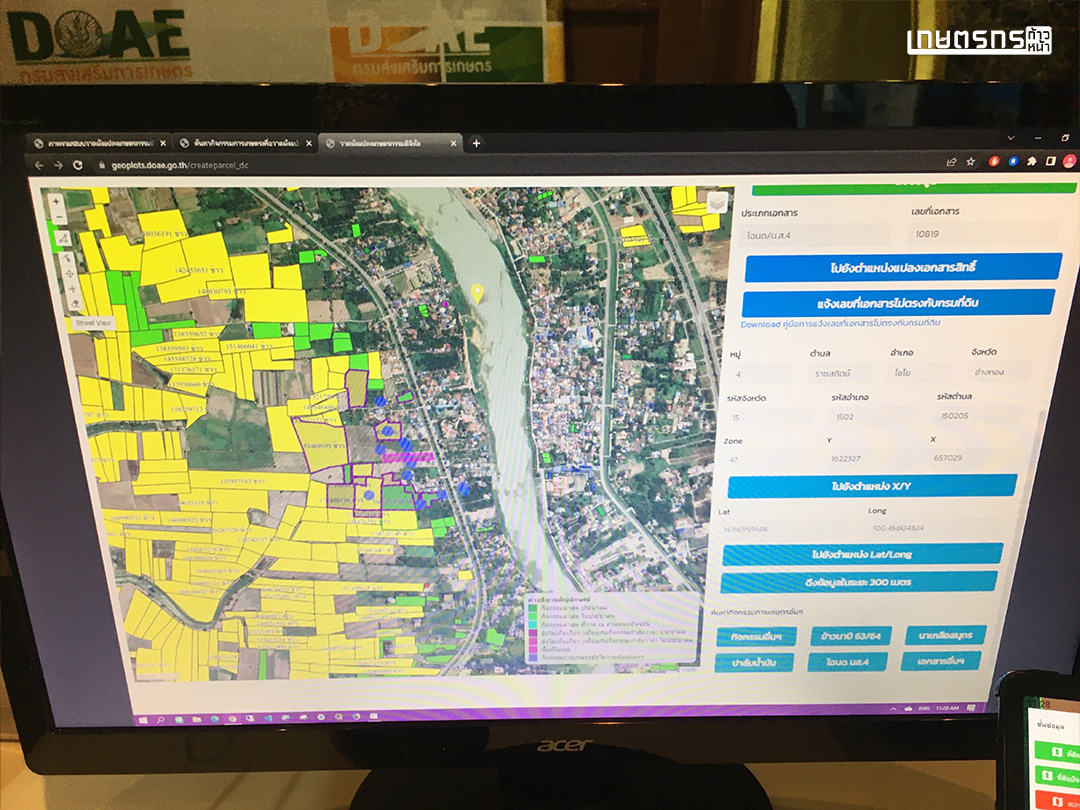The image size is (1080, 810).
Task: Open Windows taskbar search
Action: click(160, 719)
